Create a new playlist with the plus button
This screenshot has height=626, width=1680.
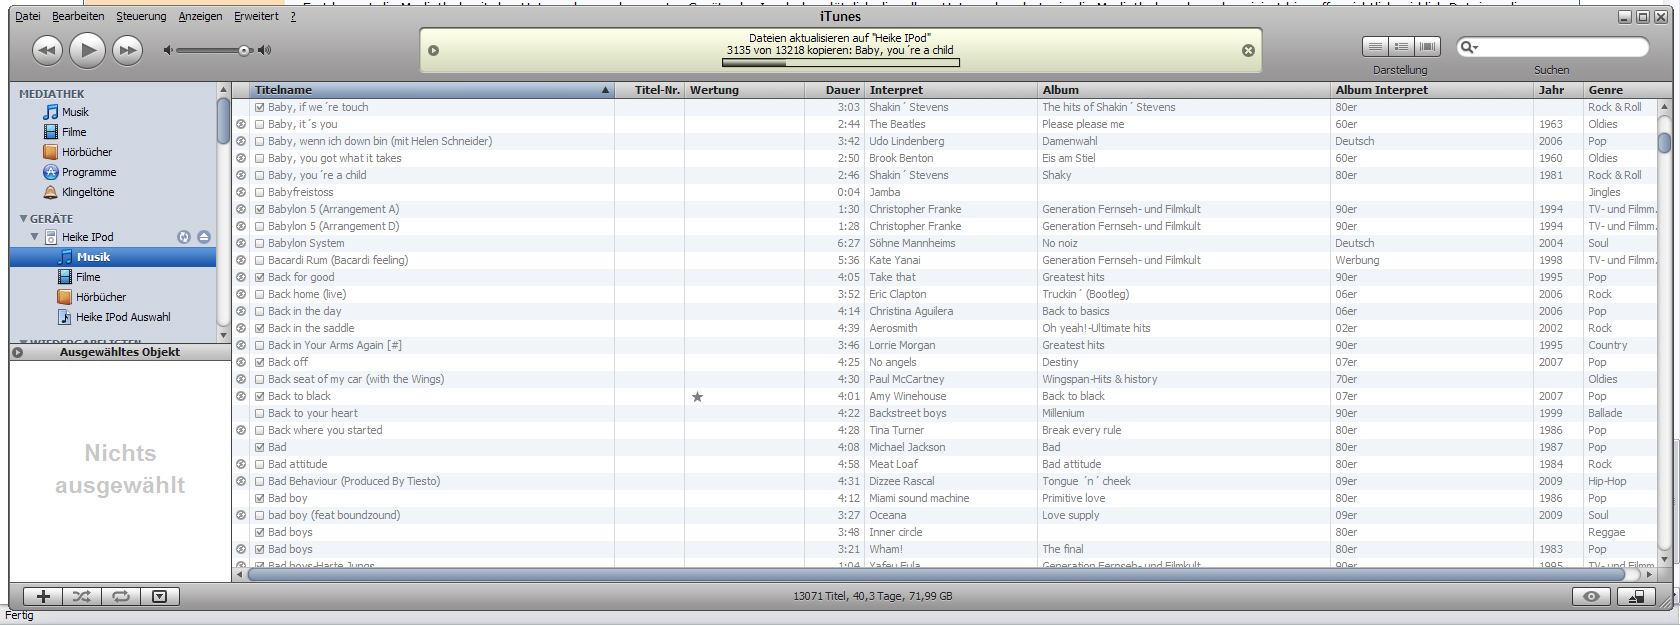(x=43, y=596)
